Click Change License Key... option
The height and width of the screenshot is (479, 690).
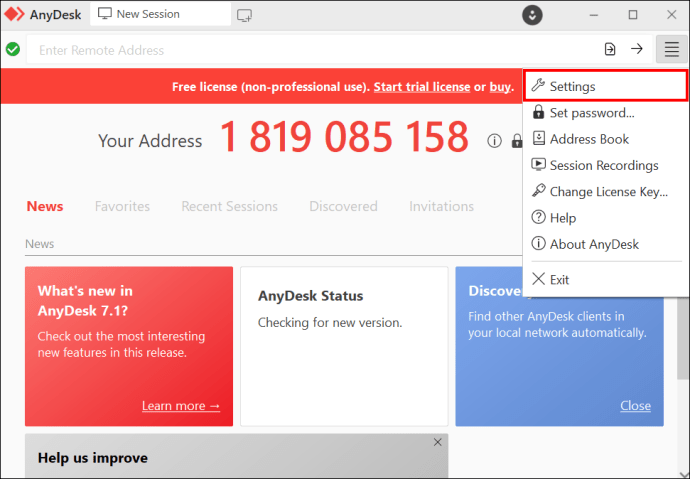click(606, 192)
